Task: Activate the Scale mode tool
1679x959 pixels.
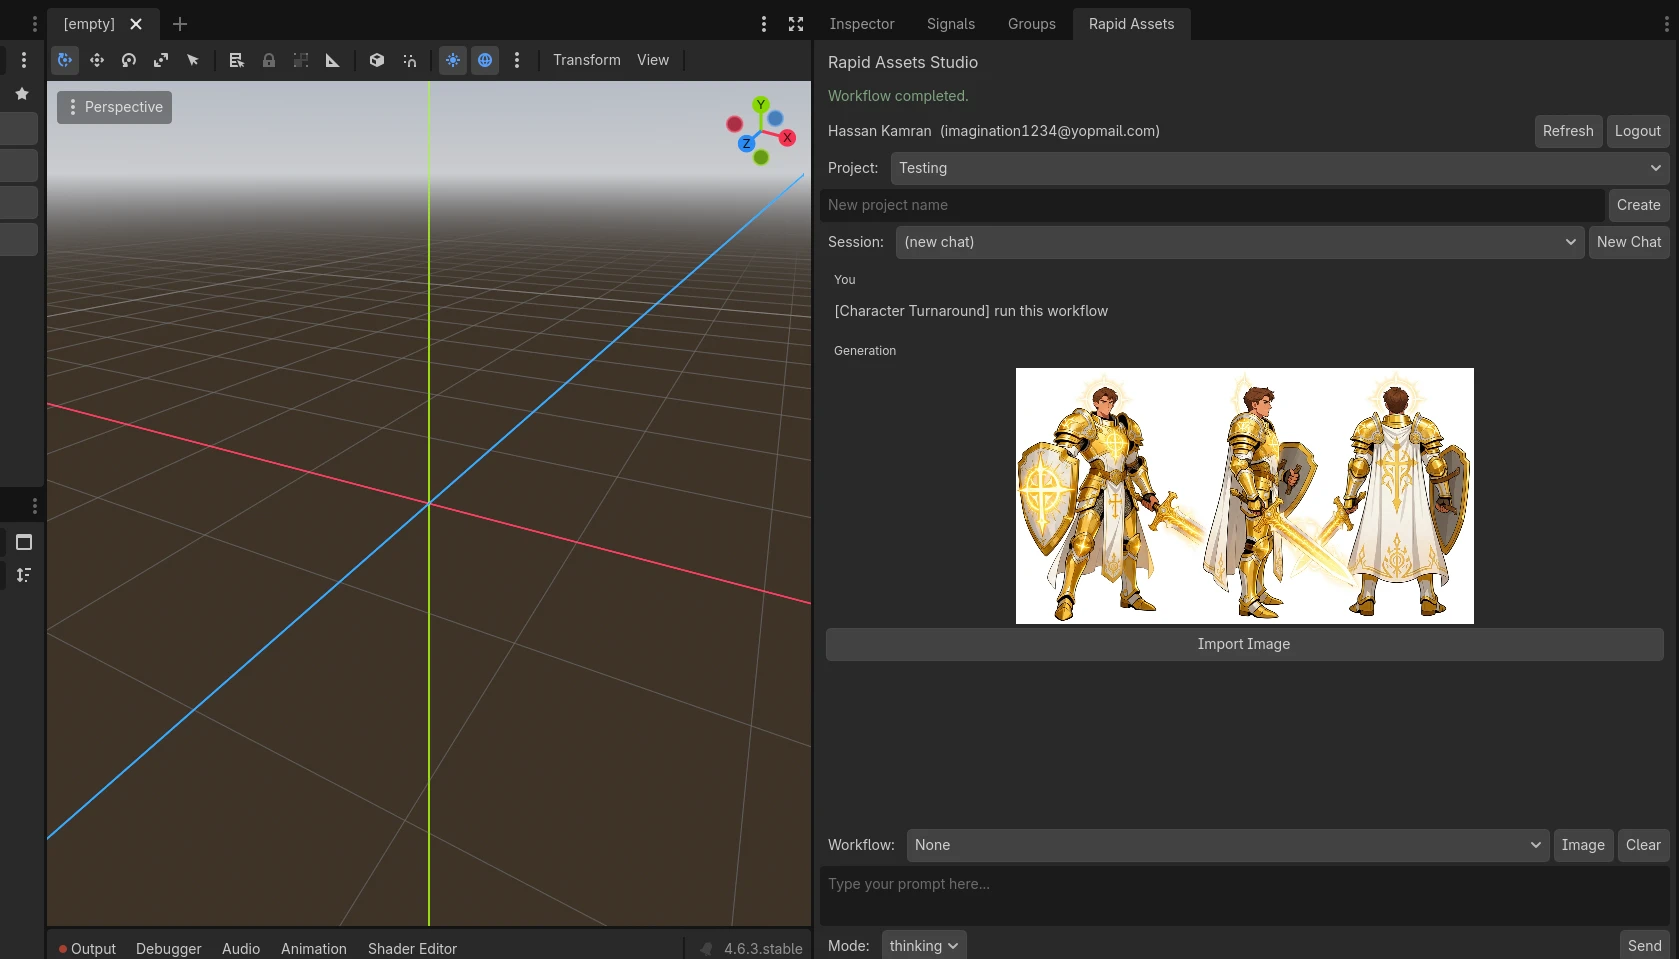Action: pos(161,60)
